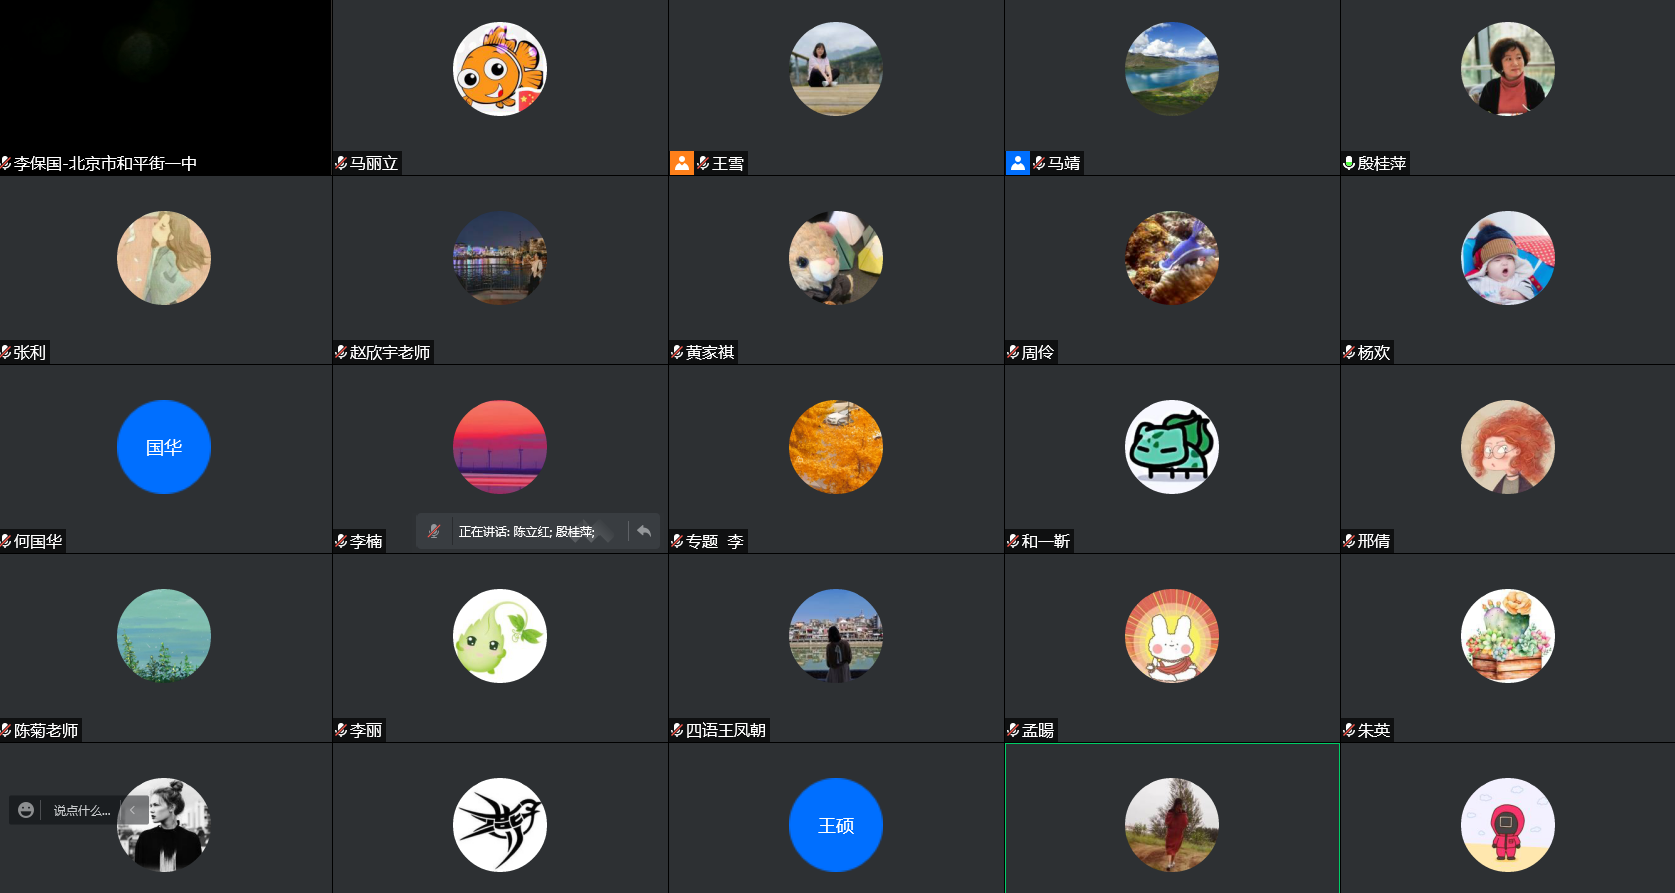Select the Bulbasaur avatar of 和一靳

click(x=1172, y=447)
